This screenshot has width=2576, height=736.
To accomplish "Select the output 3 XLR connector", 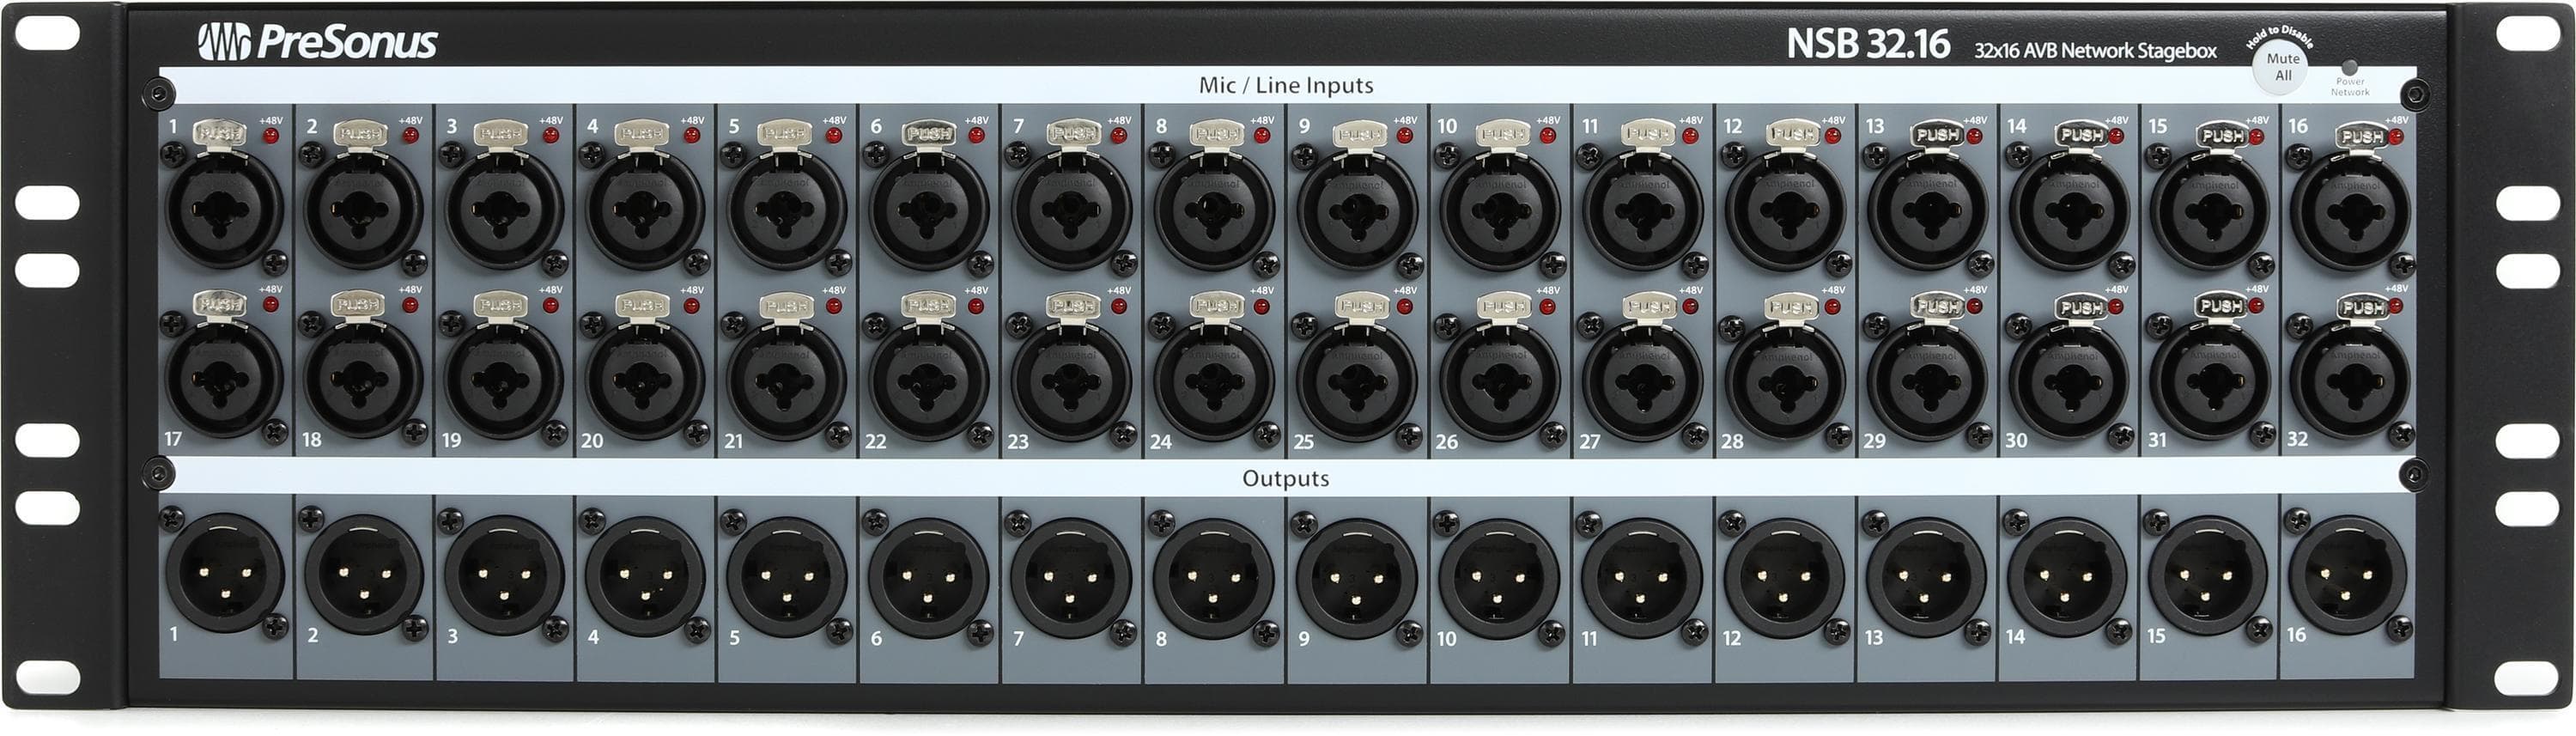I will point(504,575).
